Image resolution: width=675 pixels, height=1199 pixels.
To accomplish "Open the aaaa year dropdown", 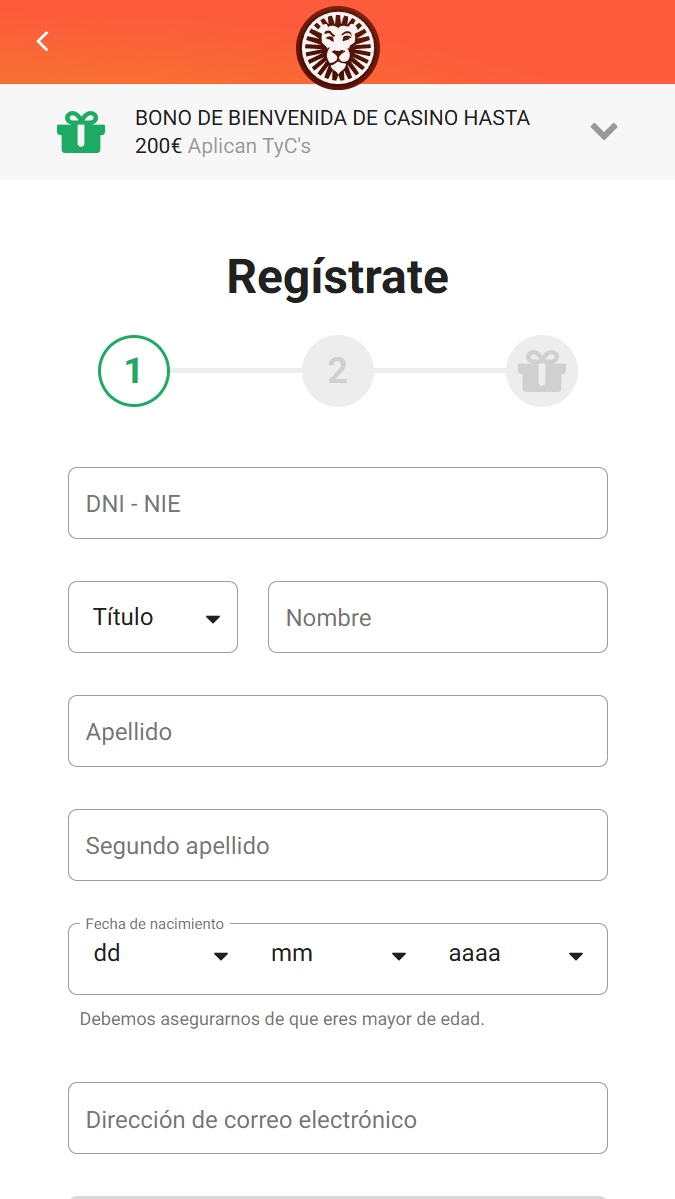I will (516, 955).
